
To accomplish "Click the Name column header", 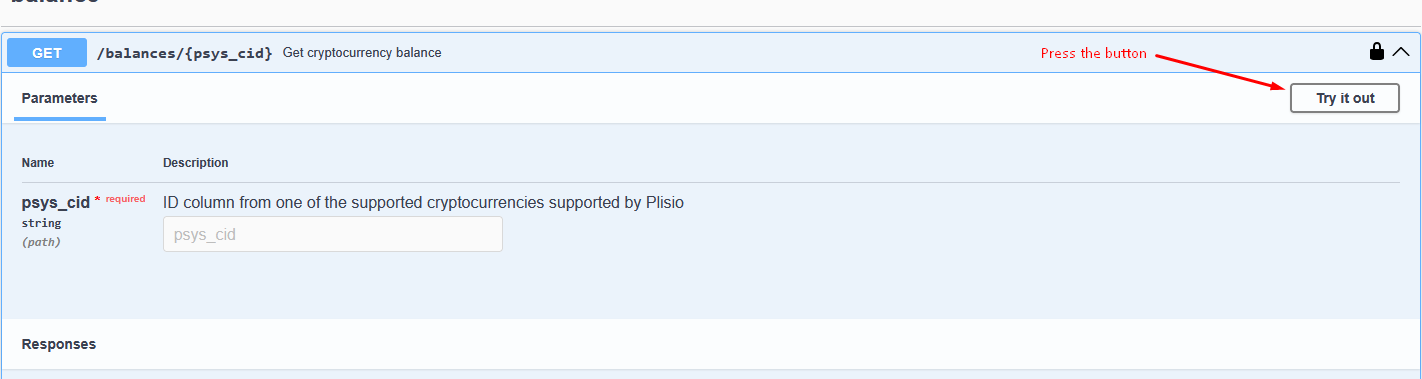I will pyautogui.click(x=38, y=163).
